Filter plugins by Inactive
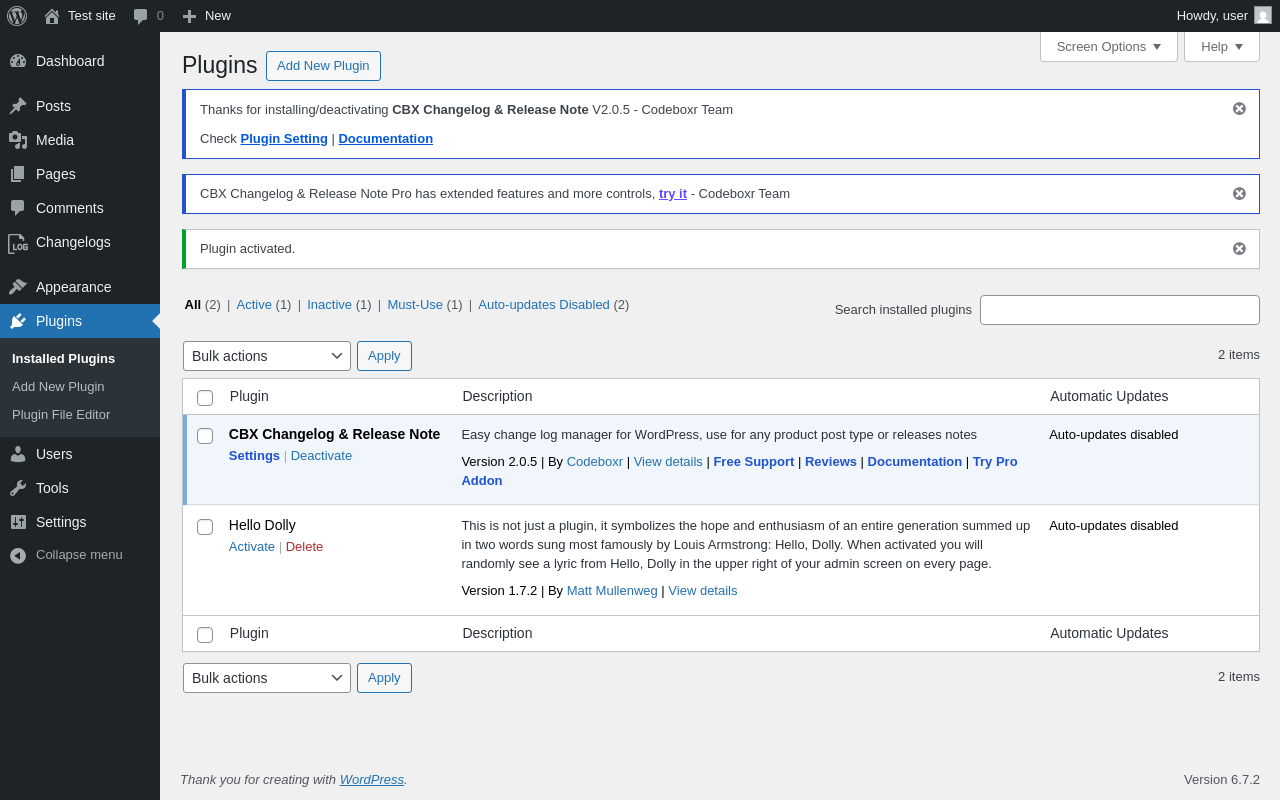 [x=329, y=305]
